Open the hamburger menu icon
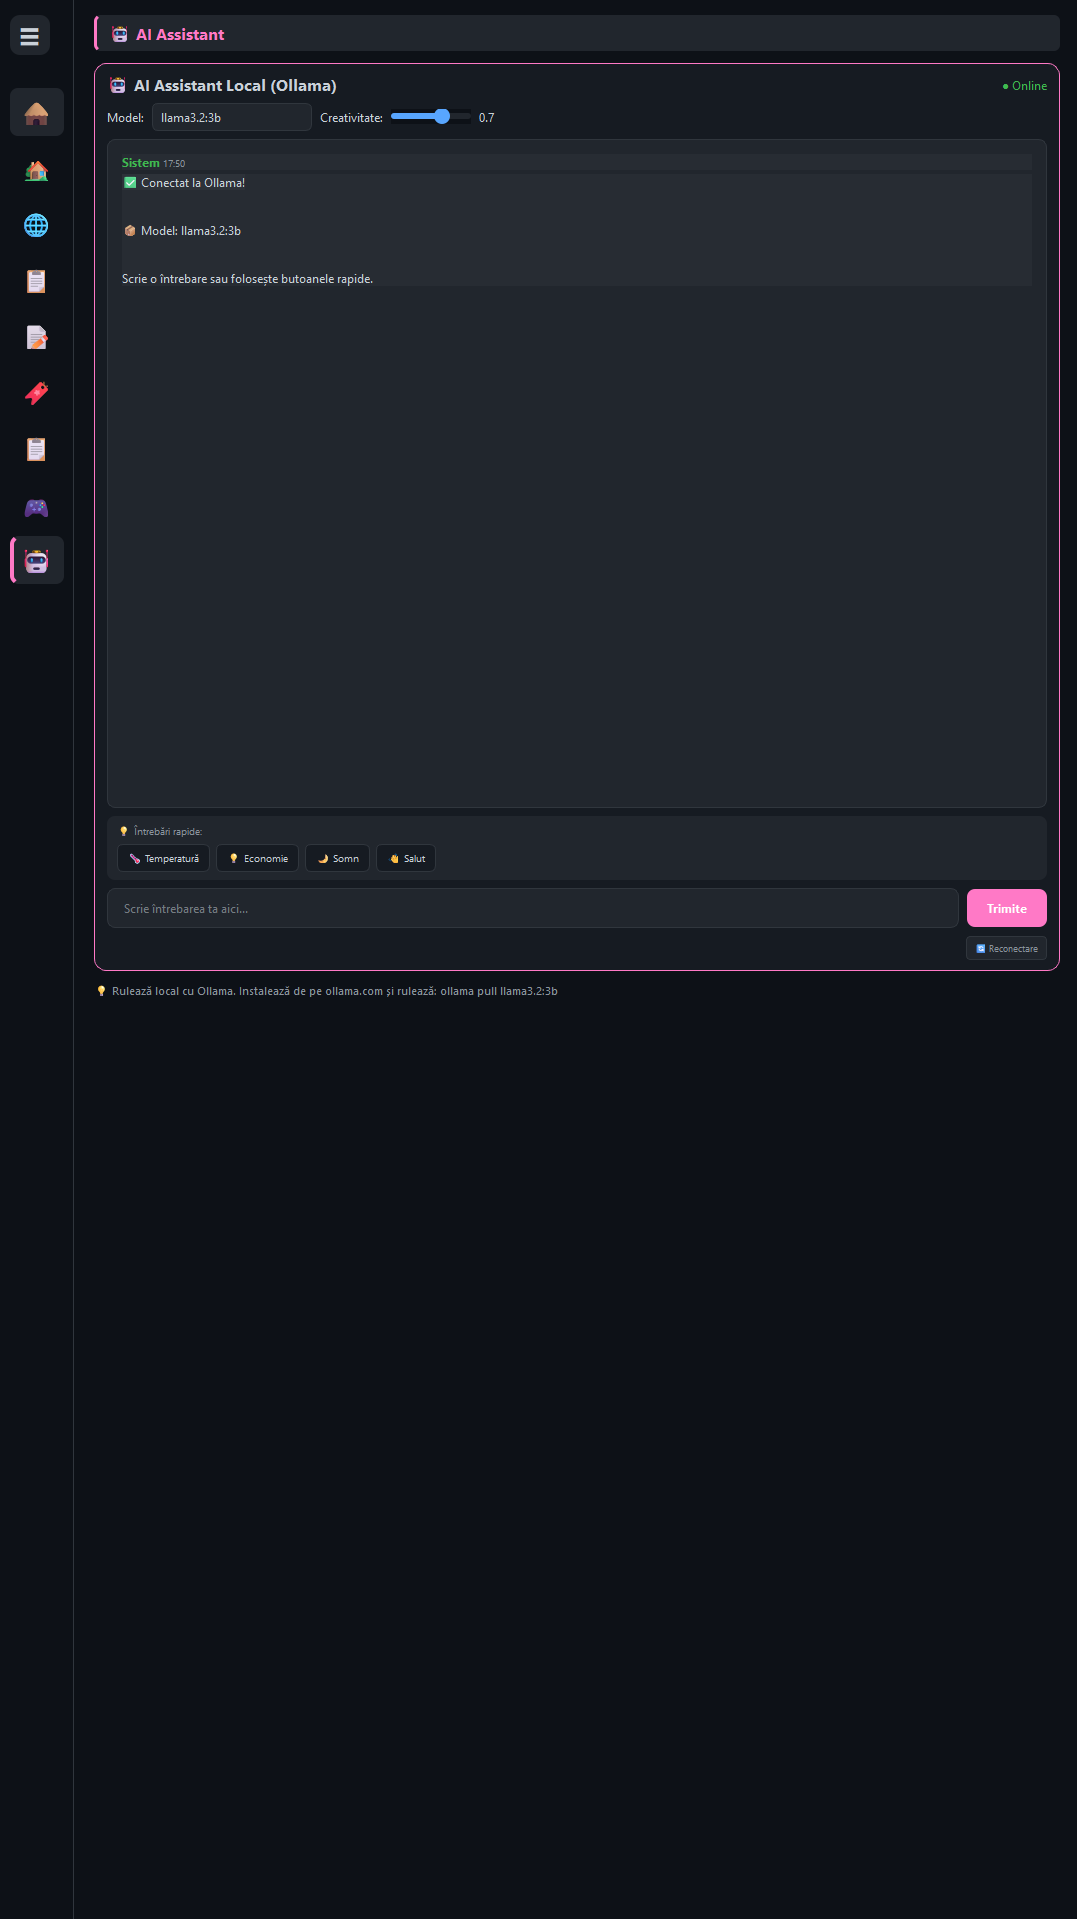1077x1919 pixels. tap(30, 36)
